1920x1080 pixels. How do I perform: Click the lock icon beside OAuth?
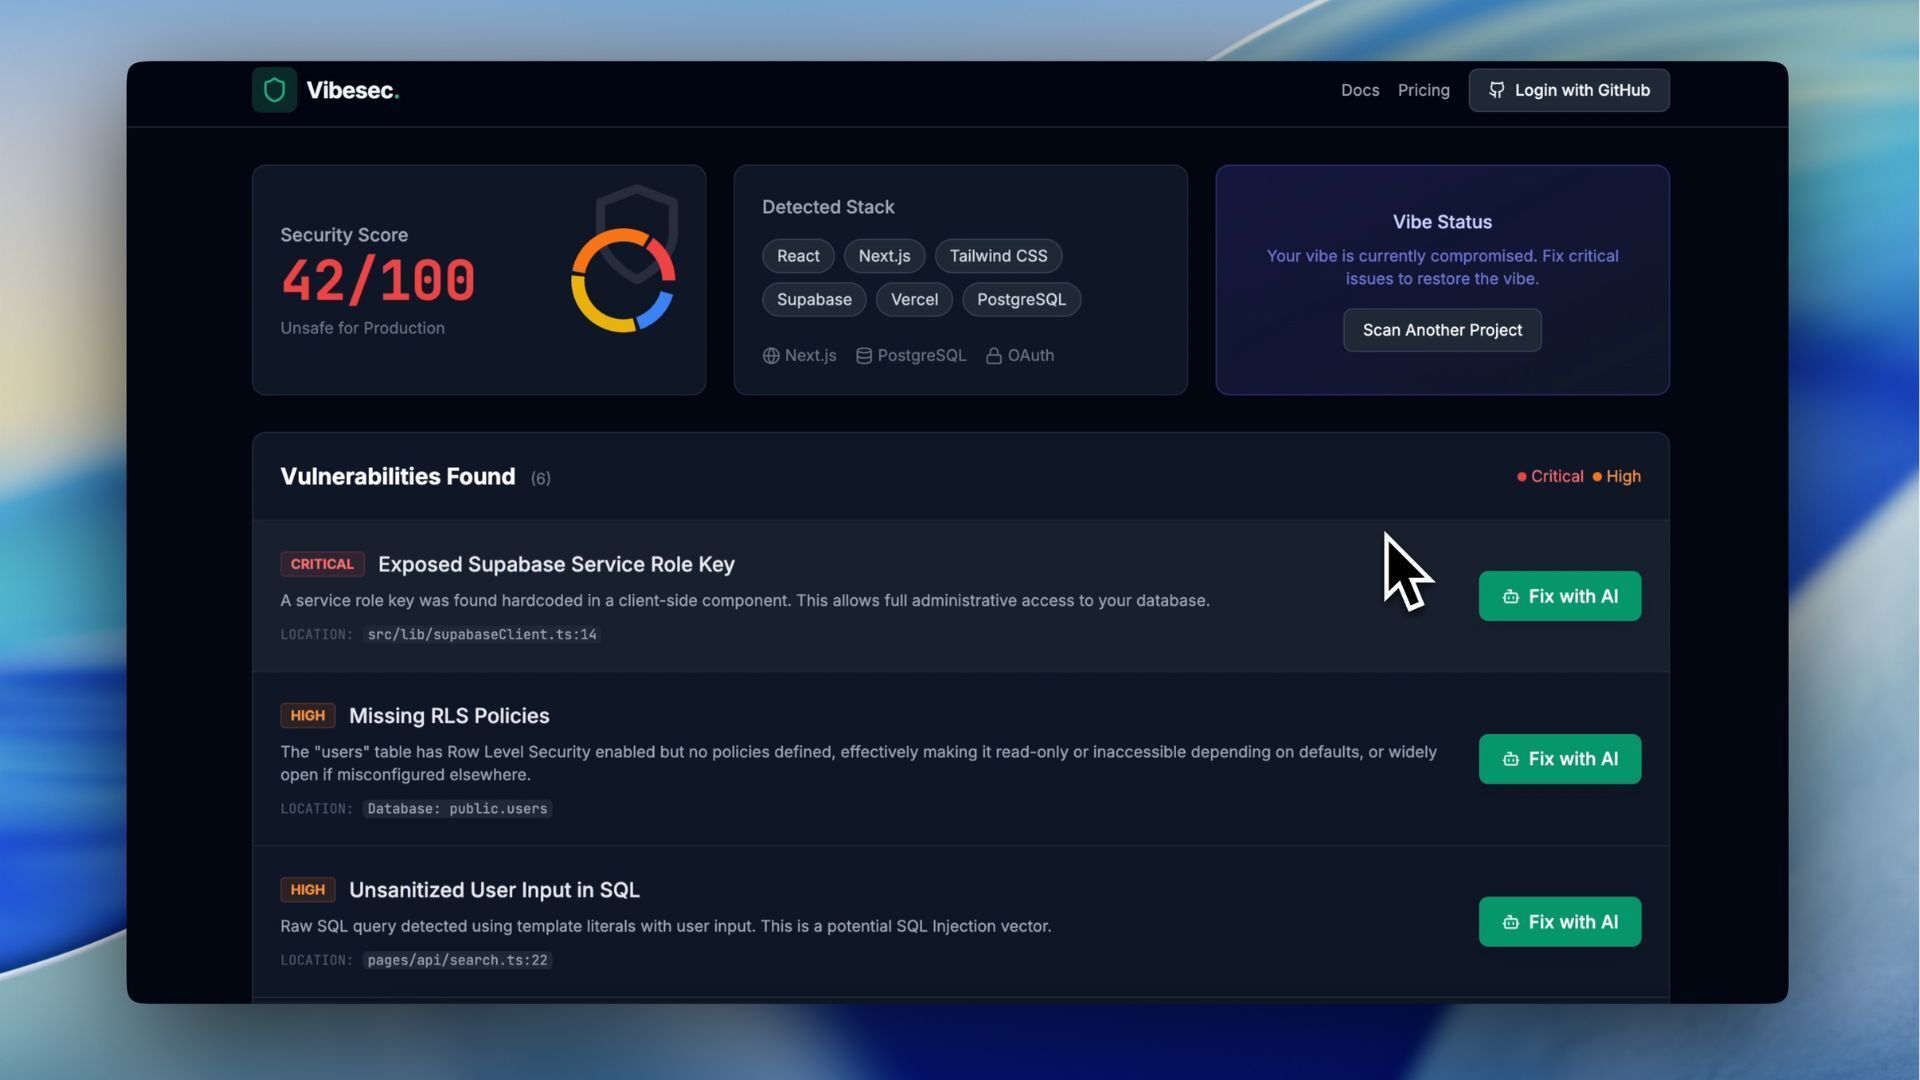[994, 356]
